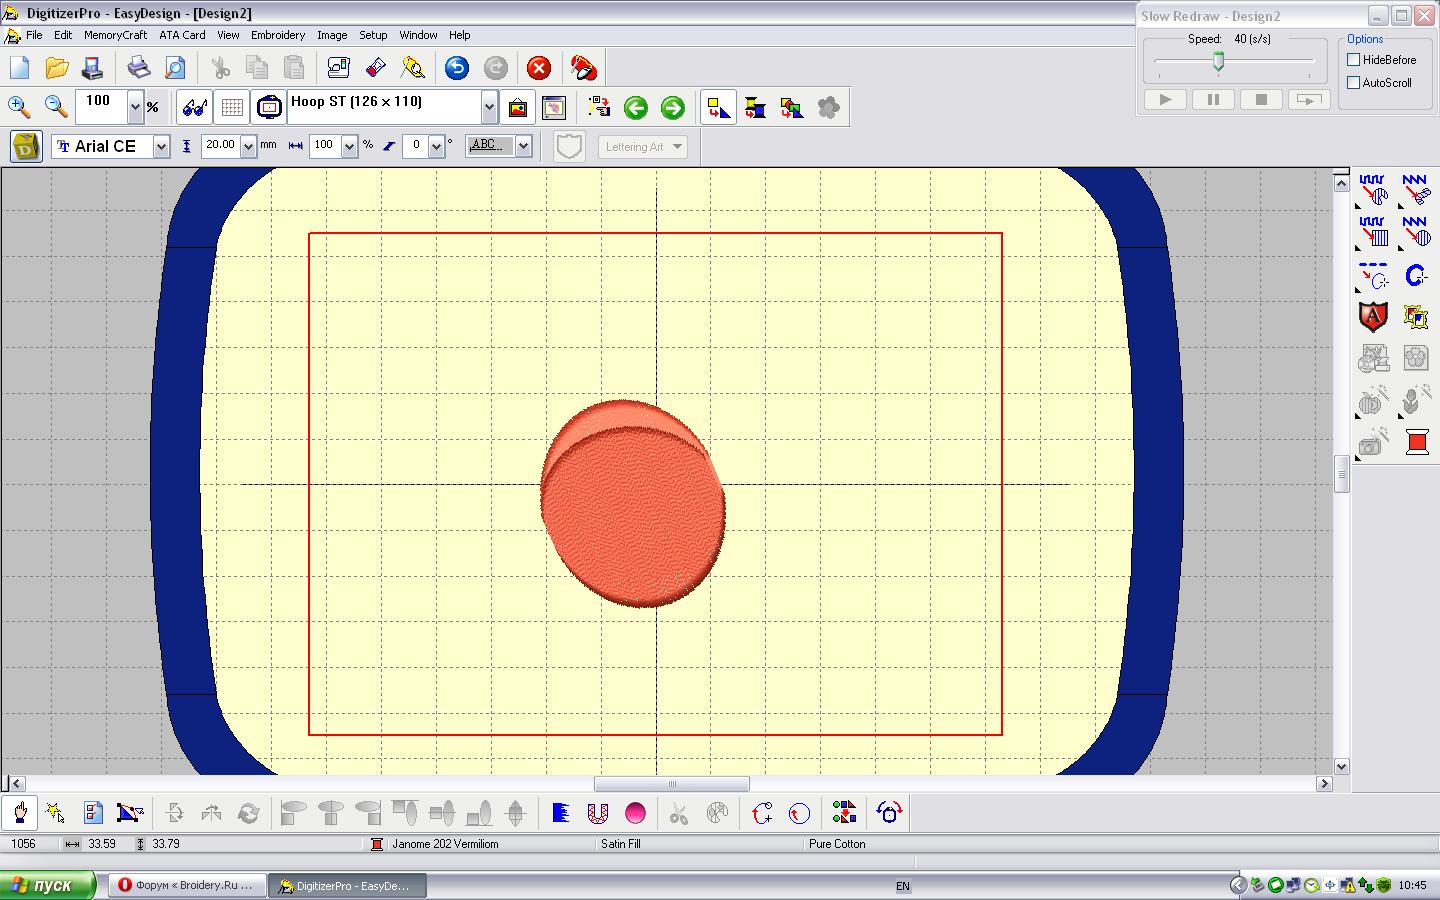This screenshot has height=900, width=1440.
Task: Click the red thread spool icon
Action: (1416, 442)
